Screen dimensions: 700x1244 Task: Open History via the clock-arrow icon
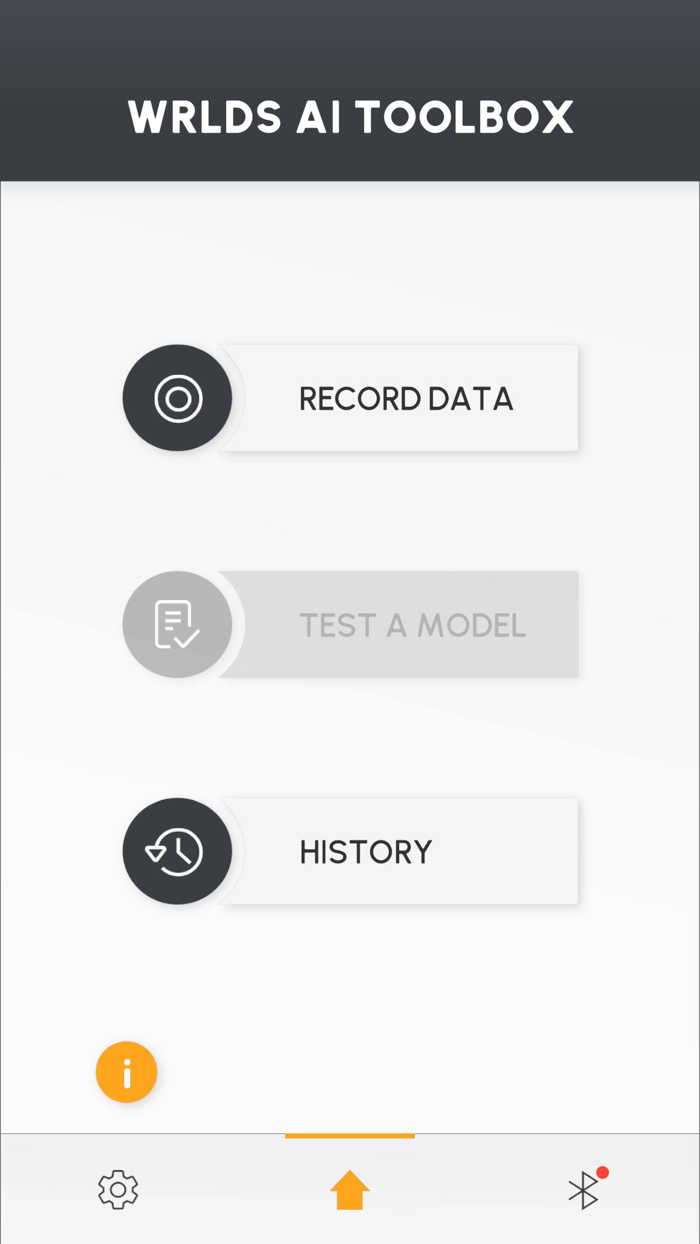[x=177, y=851]
